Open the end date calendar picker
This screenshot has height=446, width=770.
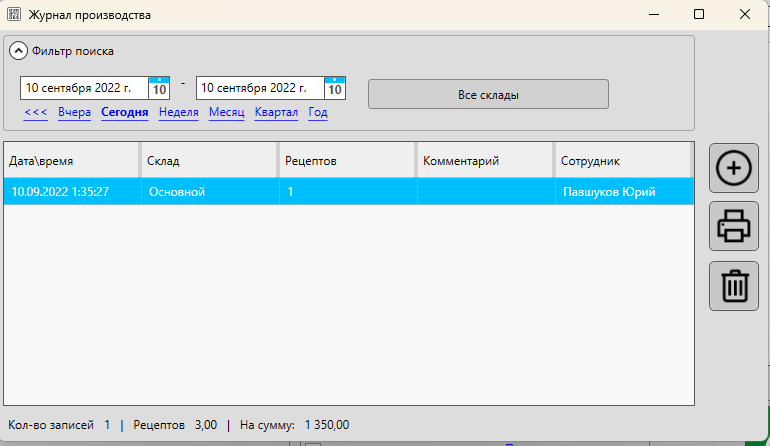click(335, 88)
